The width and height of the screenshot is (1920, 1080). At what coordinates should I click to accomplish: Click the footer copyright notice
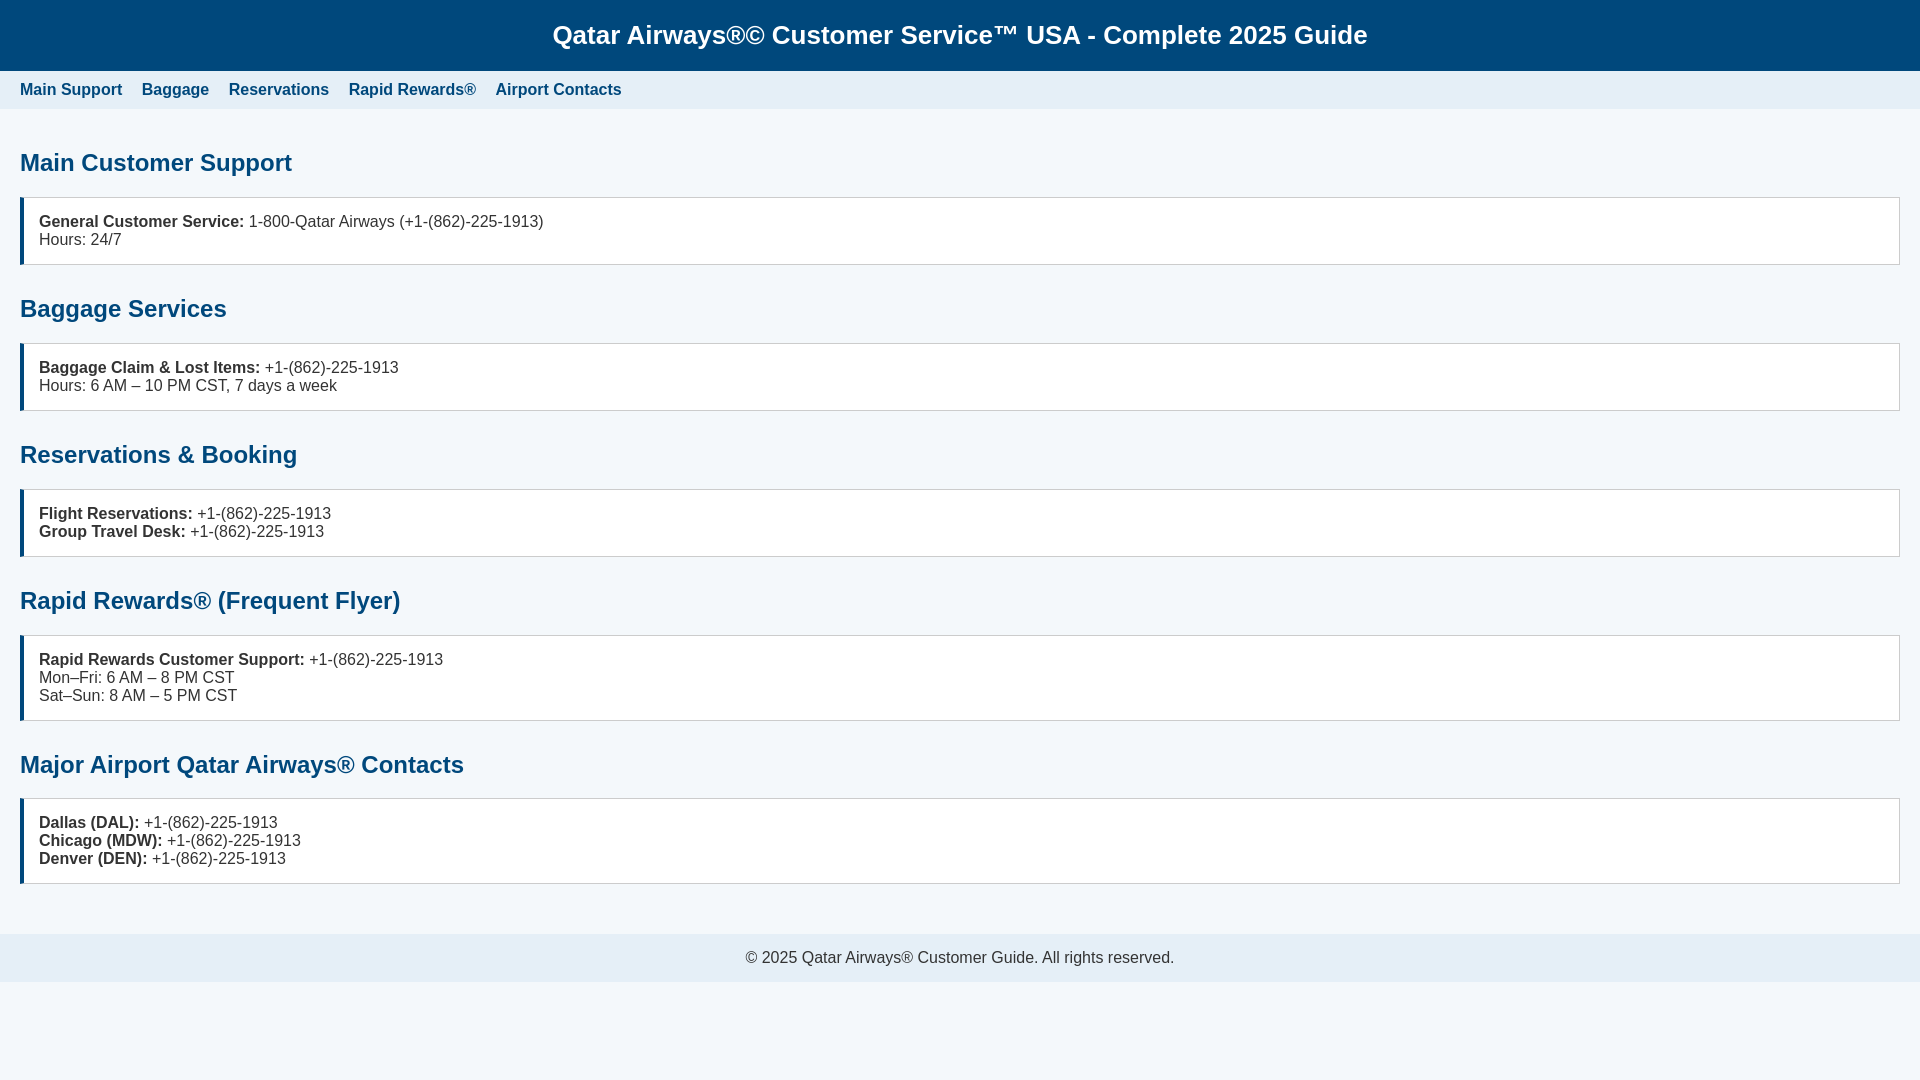(960, 958)
